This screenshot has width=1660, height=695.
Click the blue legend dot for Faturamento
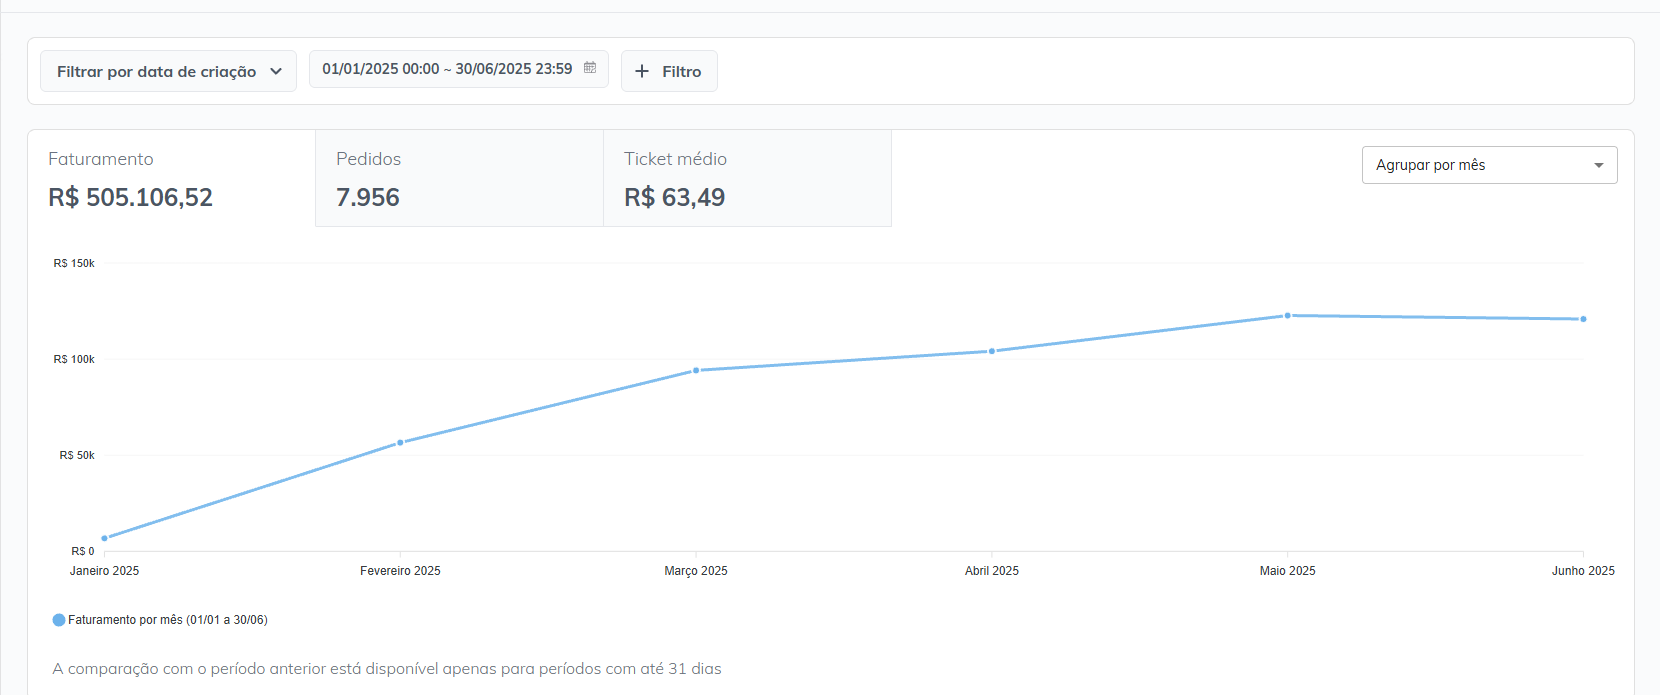(59, 620)
